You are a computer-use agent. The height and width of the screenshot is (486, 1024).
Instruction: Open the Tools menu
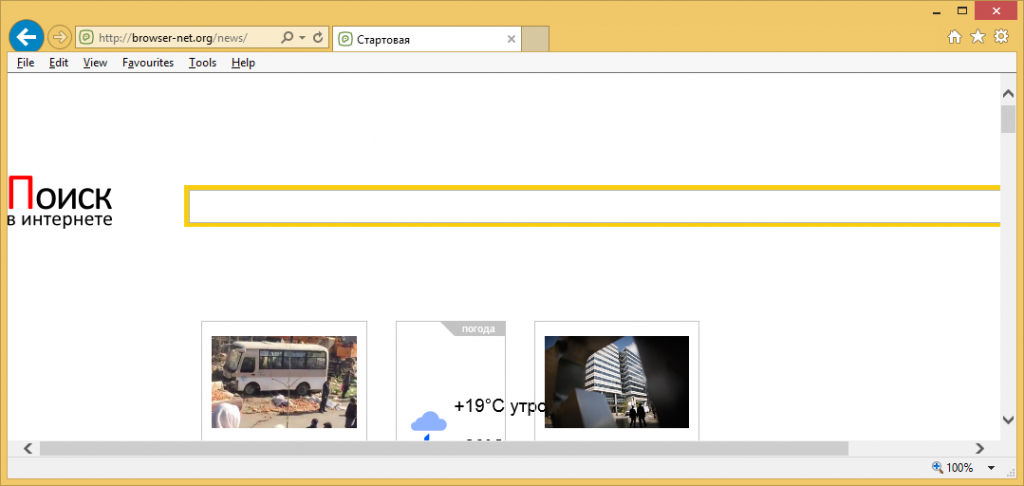[202, 62]
